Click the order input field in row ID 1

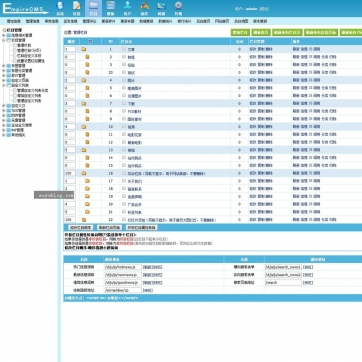pyautogui.click(x=70, y=49)
